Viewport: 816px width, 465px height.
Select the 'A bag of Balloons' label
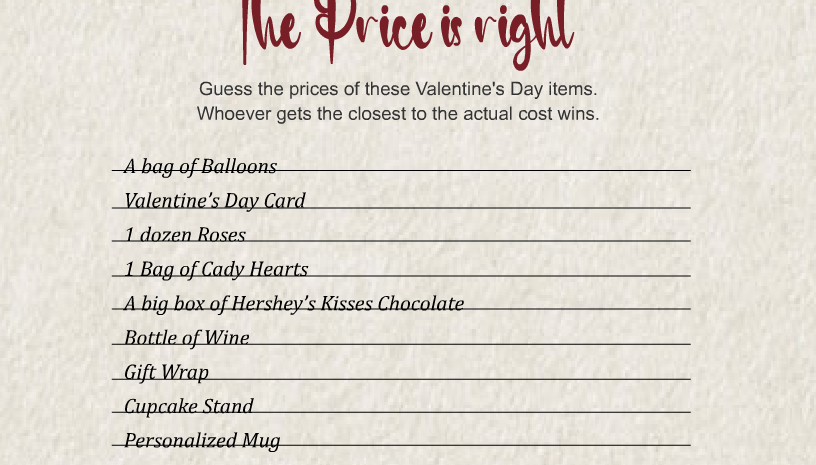tap(200, 167)
